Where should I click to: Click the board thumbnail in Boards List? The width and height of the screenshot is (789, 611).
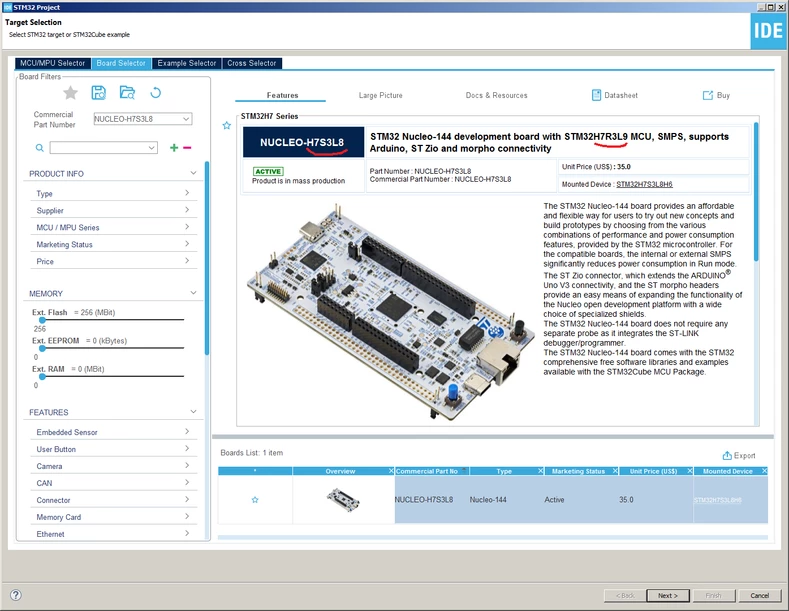(343, 500)
